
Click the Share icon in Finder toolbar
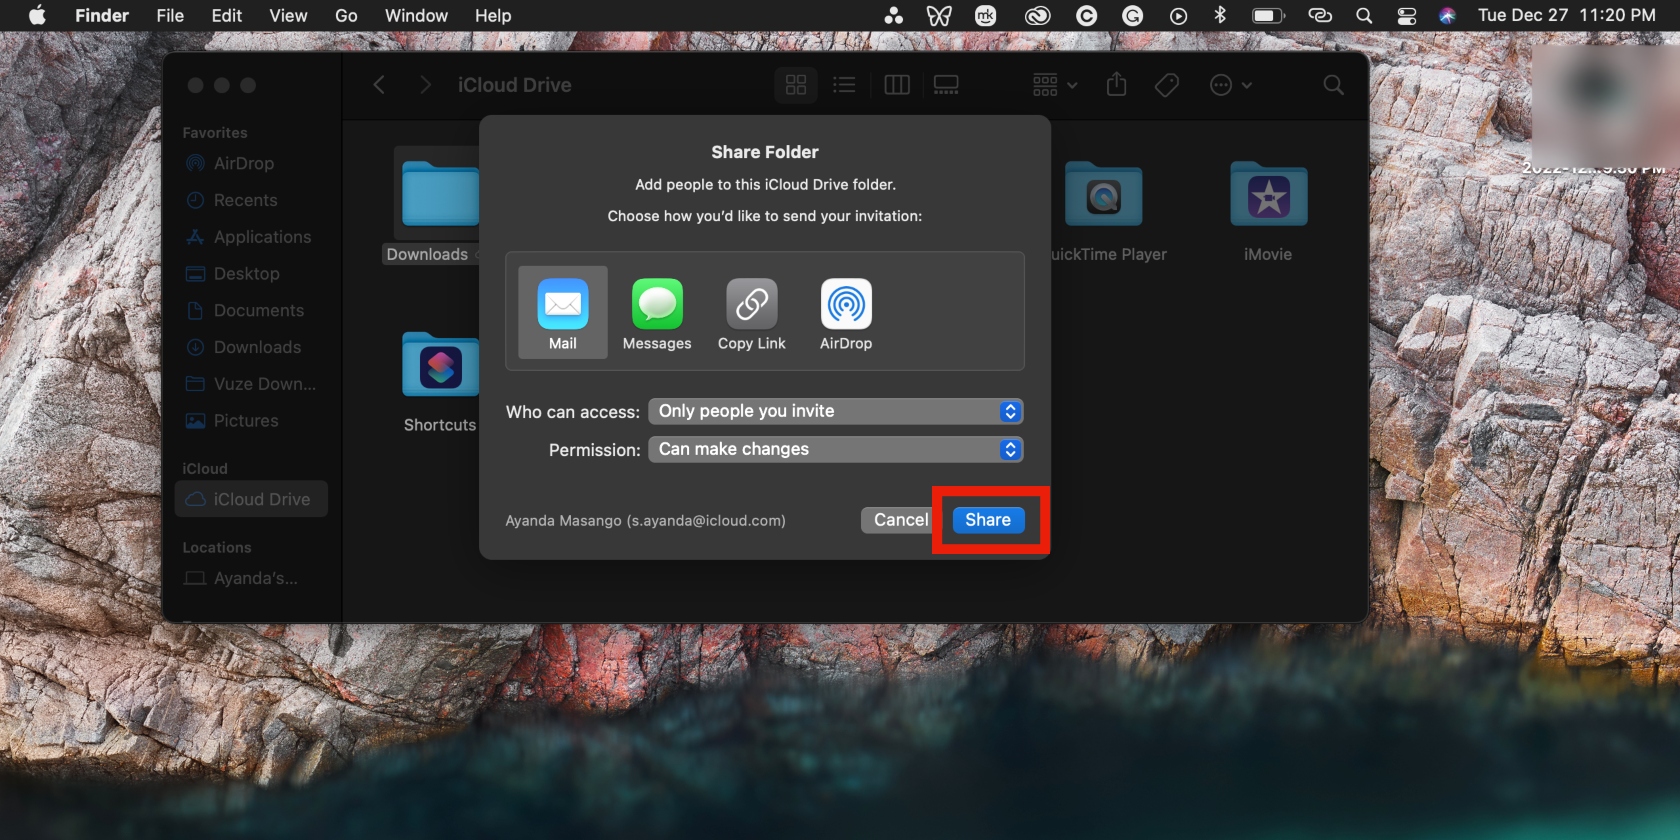click(x=1117, y=85)
